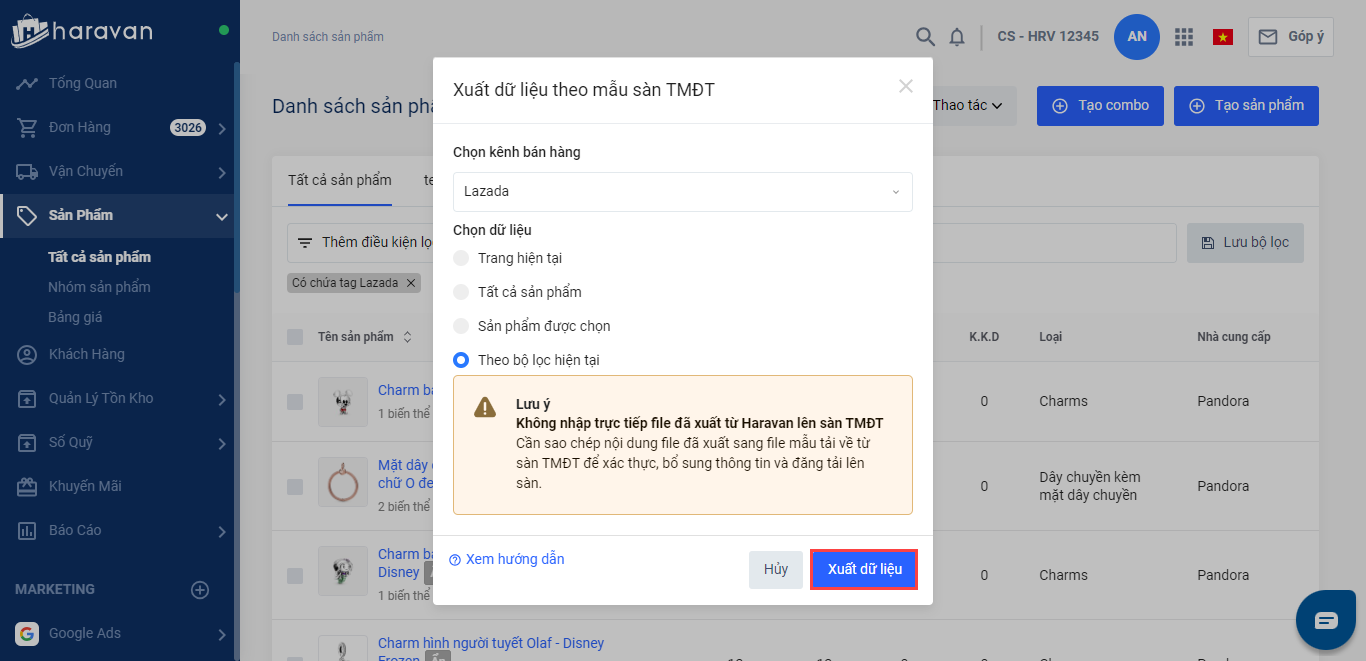The image size is (1366, 661).
Task: Select 'Theo bộ lọc hiện tại' radio
Action: pyautogui.click(x=461, y=360)
